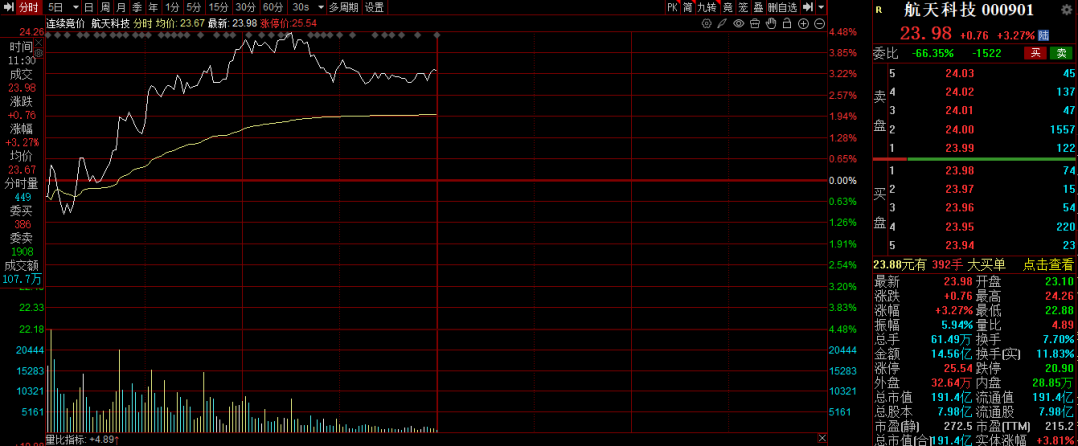The height and width of the screenshot is (446, 1078).
Task: Click the red 买 buy button
Action: [x=1035, y=53]
